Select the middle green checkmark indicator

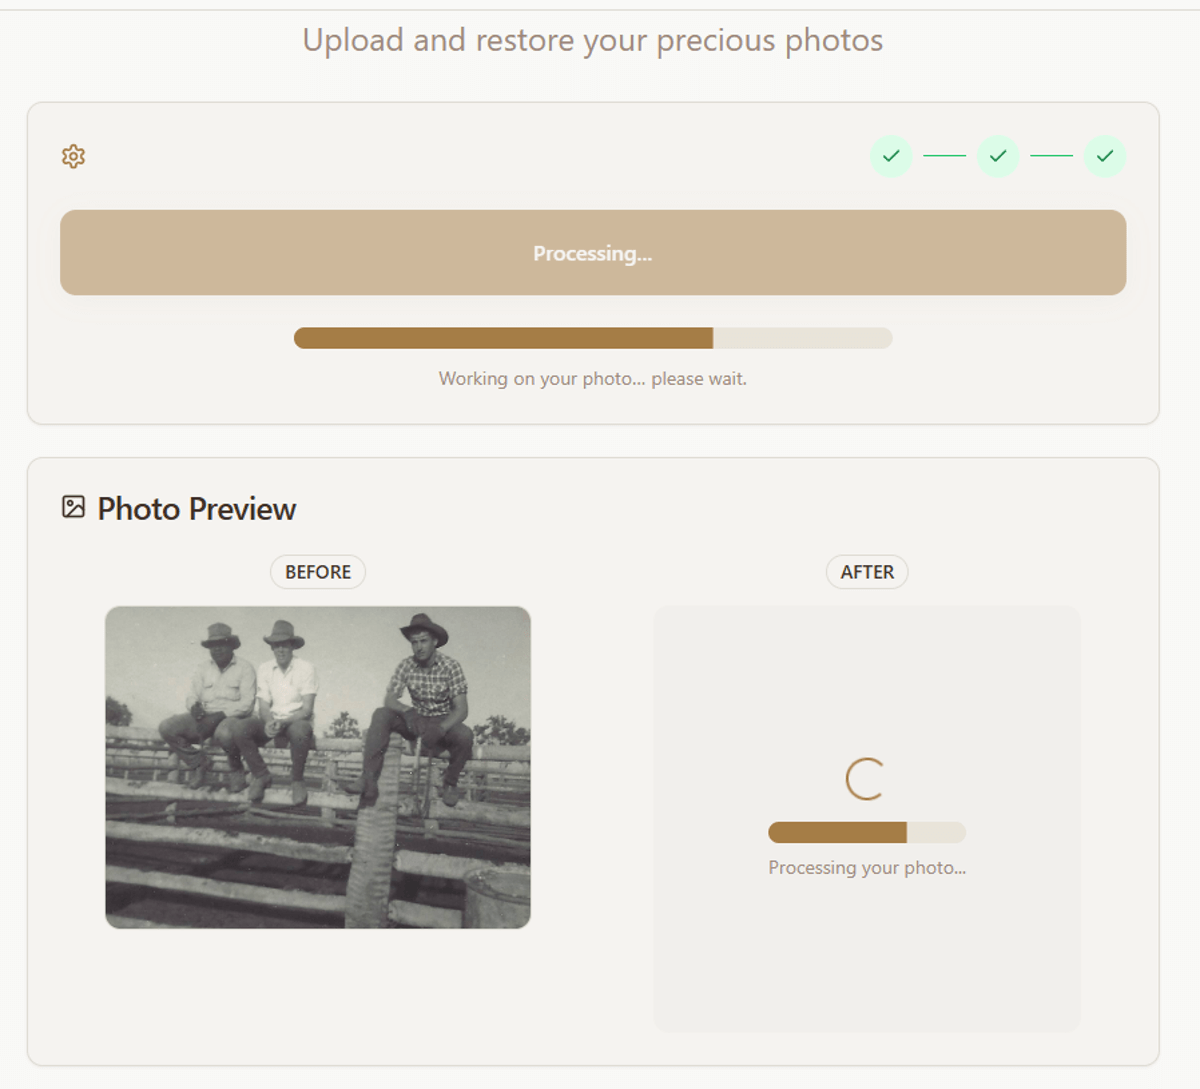pos(998,156)
